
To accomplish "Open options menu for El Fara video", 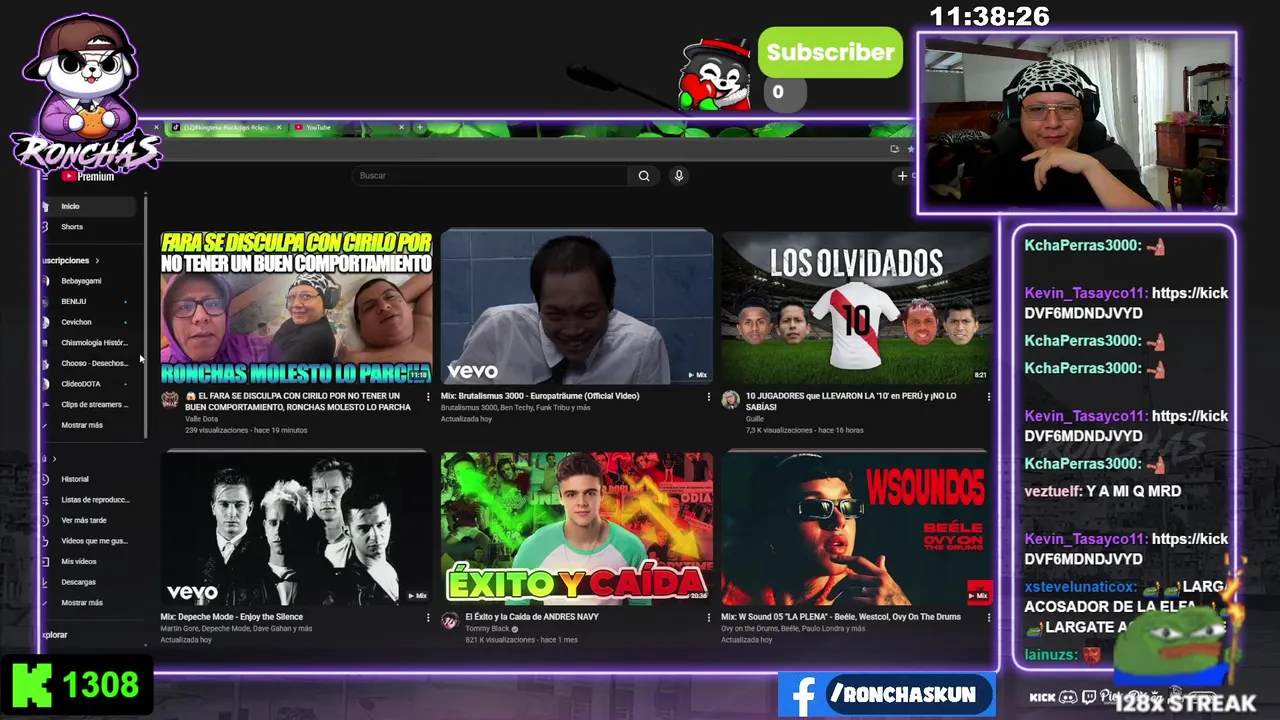I will pos(428,397).
